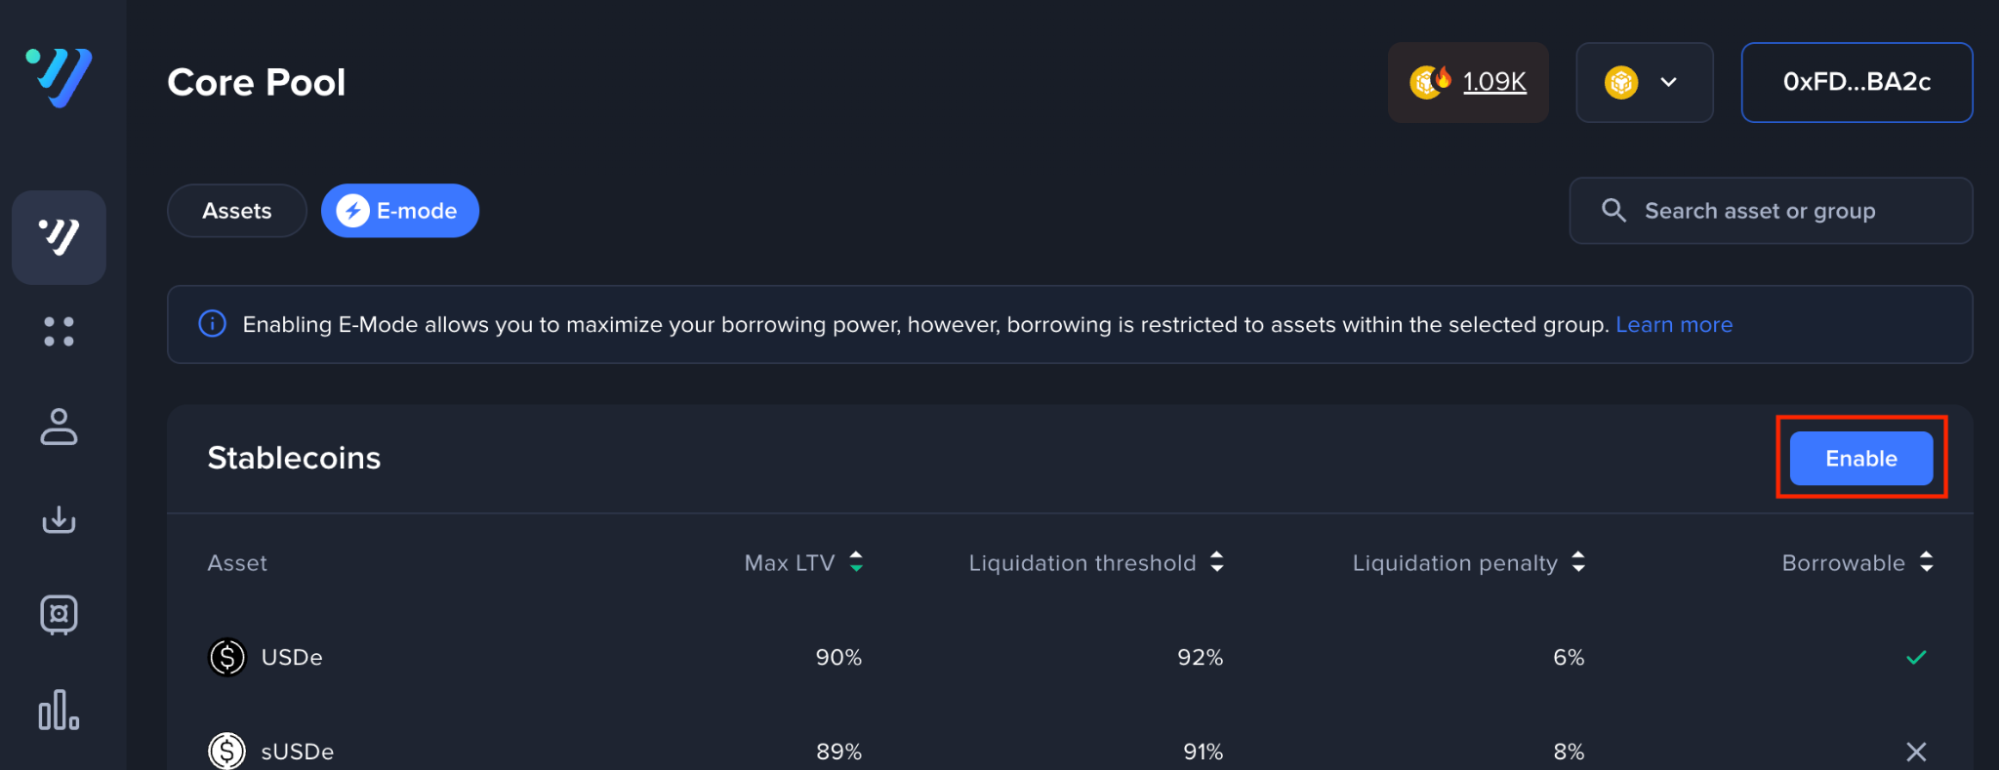Screen dimensions: 1999x771
Task: Select the E-mode tab
Action: 399,211
